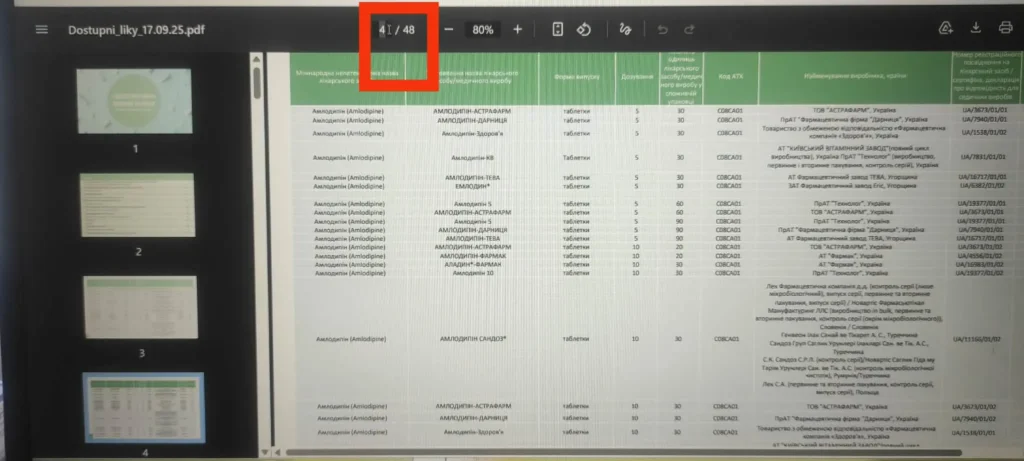This screenshot has height=461, width=1024.
Task: Toggle the sidebar hamburger menu
Action: click(41, 29)
